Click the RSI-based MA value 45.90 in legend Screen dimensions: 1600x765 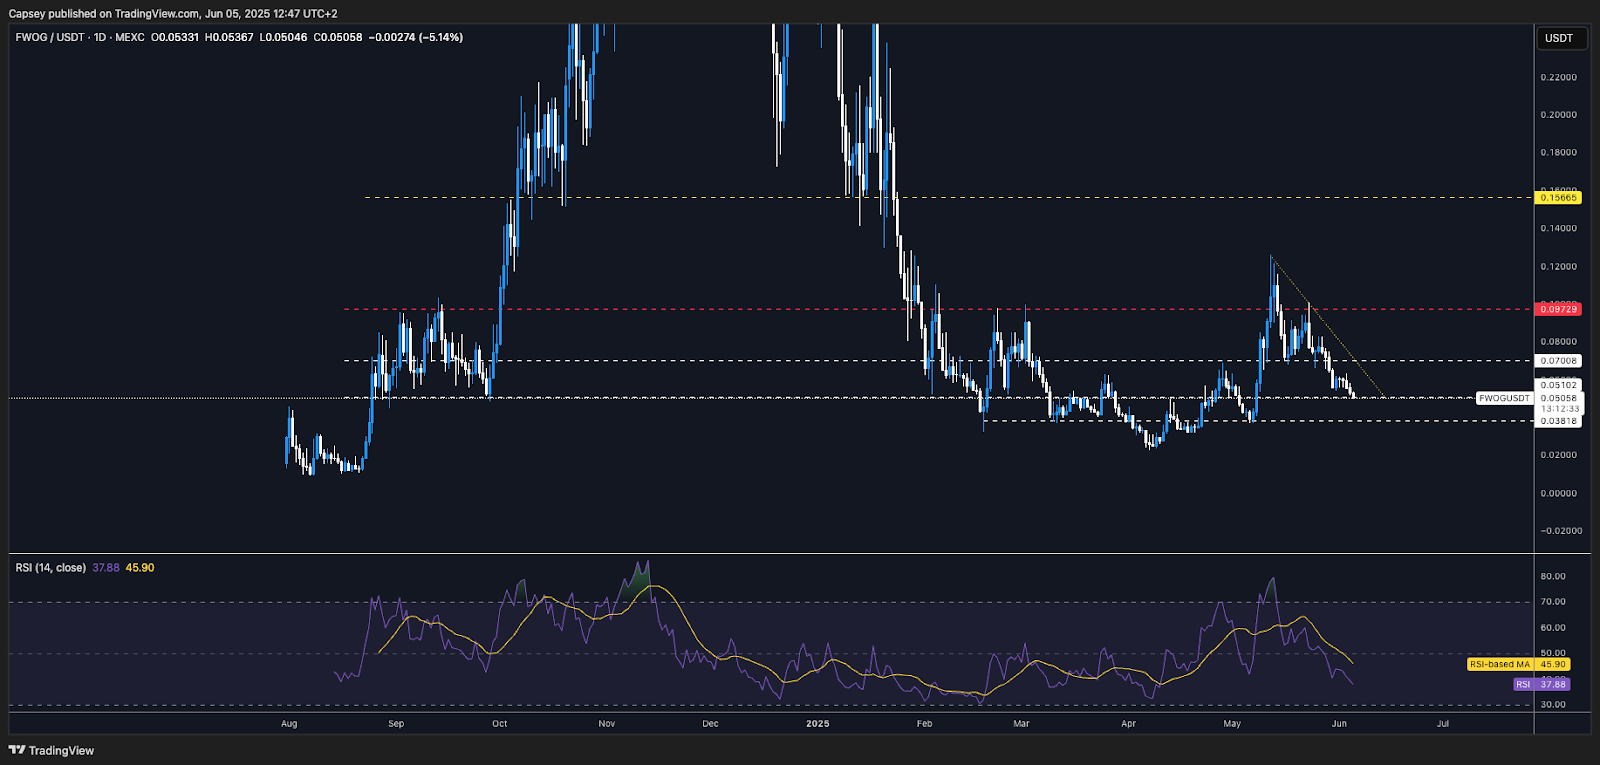pos(140,568)
